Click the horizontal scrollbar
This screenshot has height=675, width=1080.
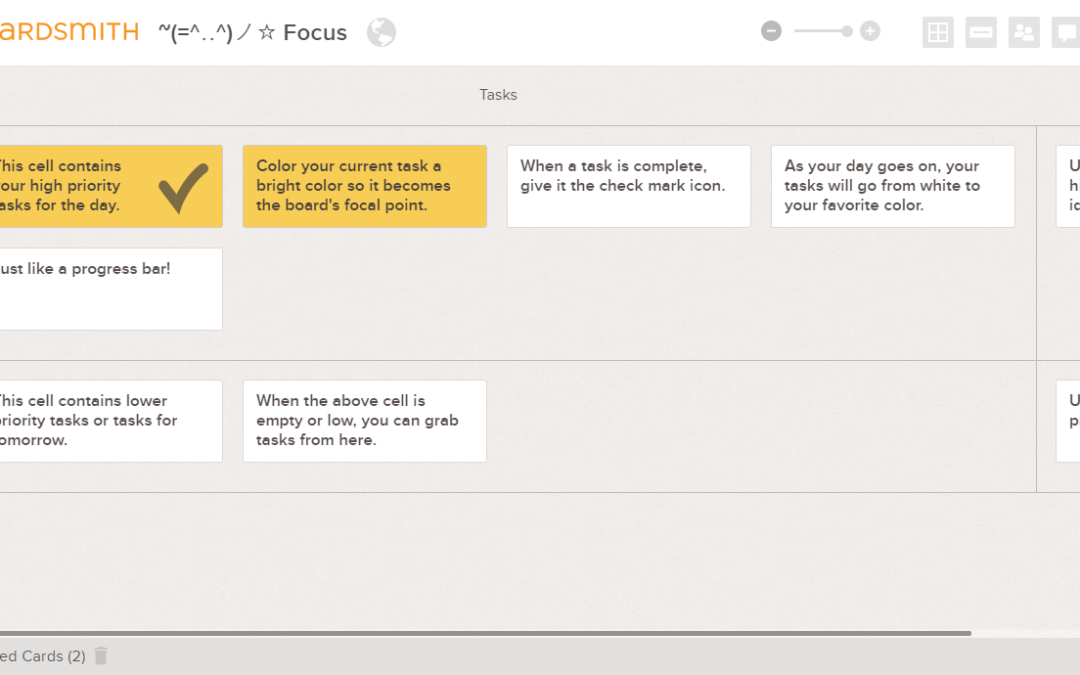[486, 633]
